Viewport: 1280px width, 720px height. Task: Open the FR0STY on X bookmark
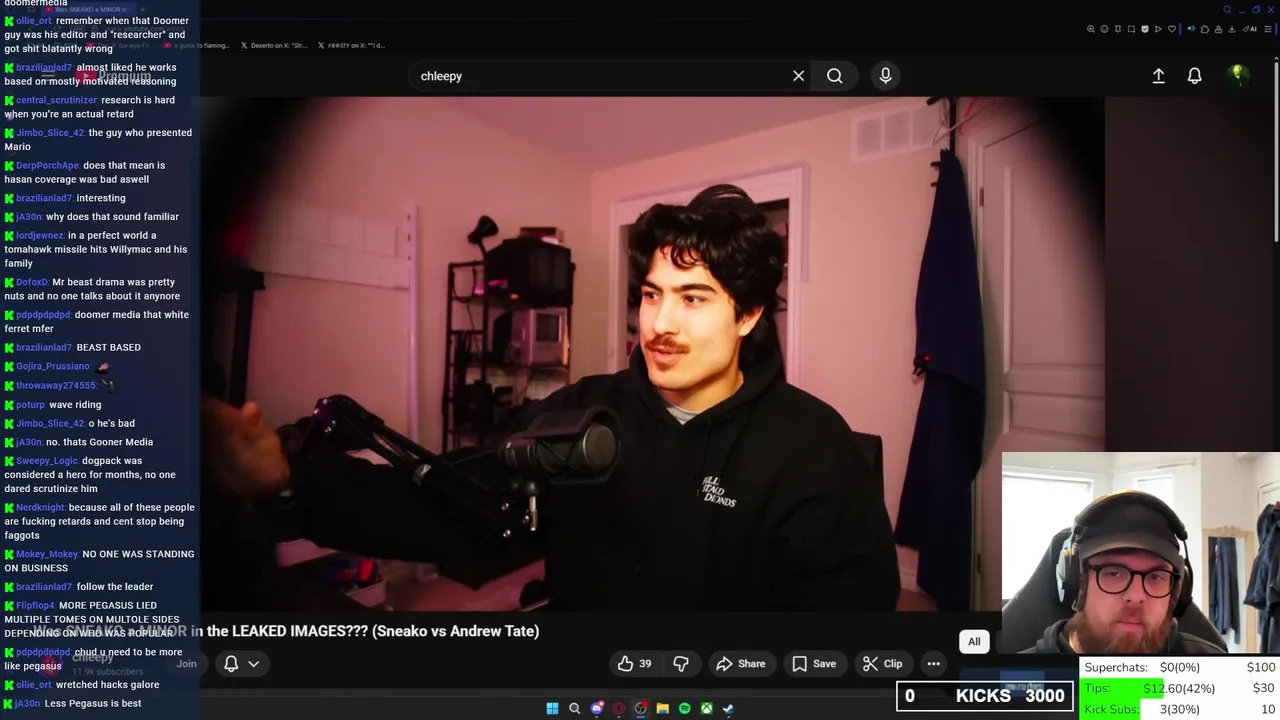coord(351,45)
